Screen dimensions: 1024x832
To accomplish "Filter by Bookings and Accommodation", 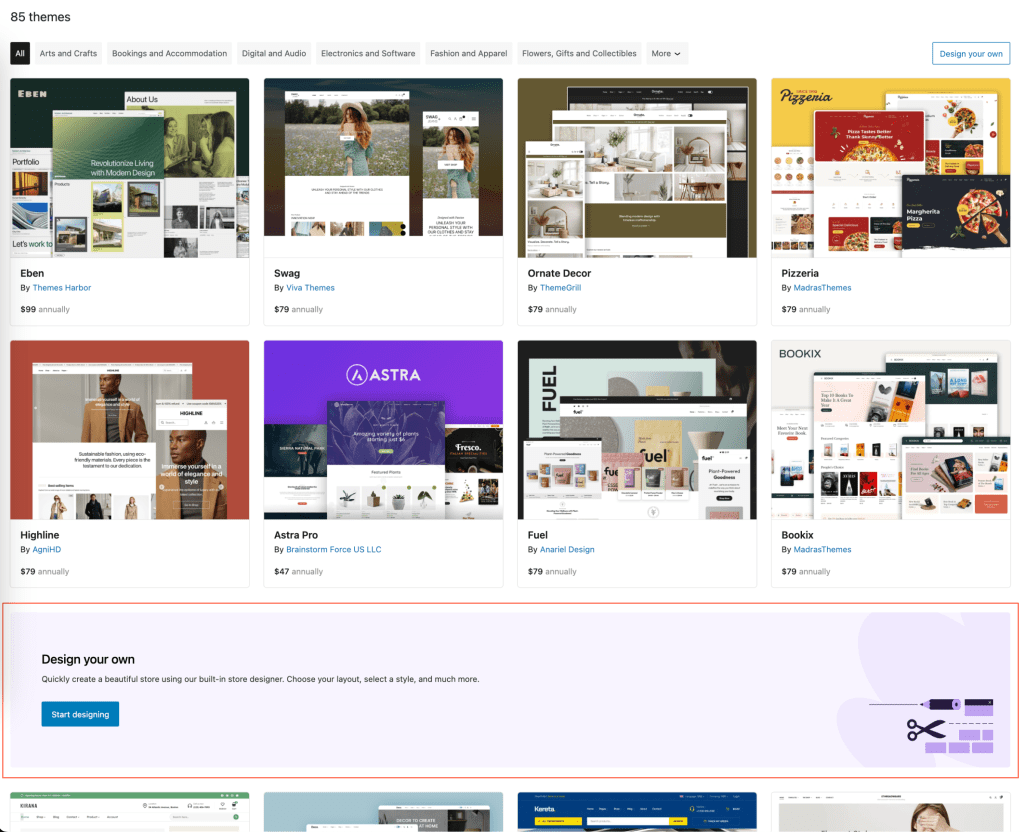I will [x=169, y=54].
